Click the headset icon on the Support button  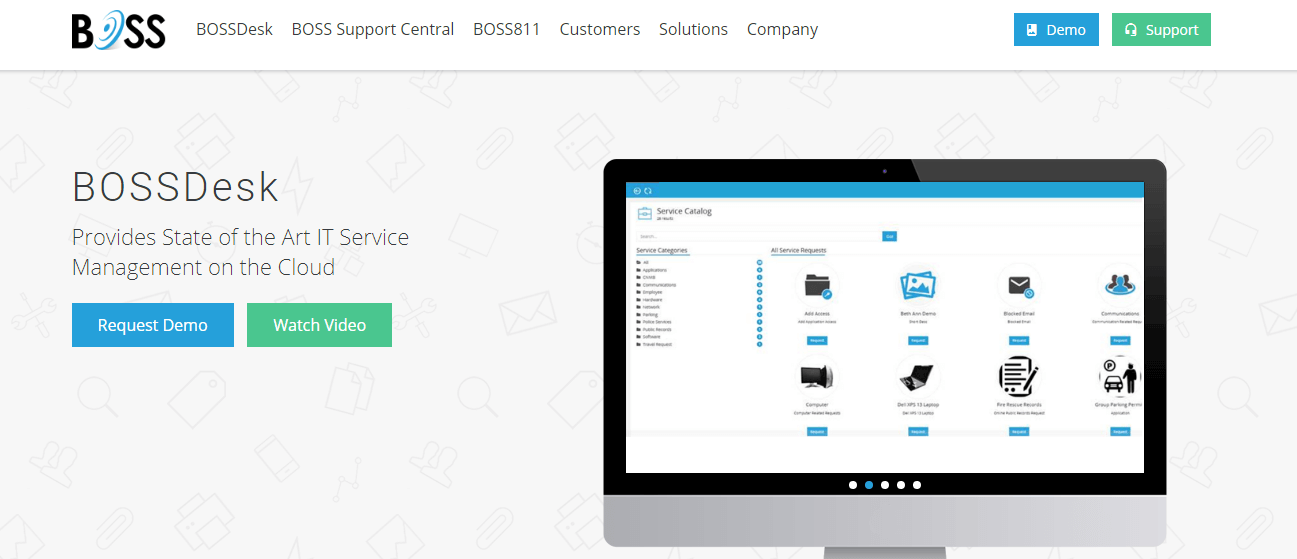pos(1131,30)
